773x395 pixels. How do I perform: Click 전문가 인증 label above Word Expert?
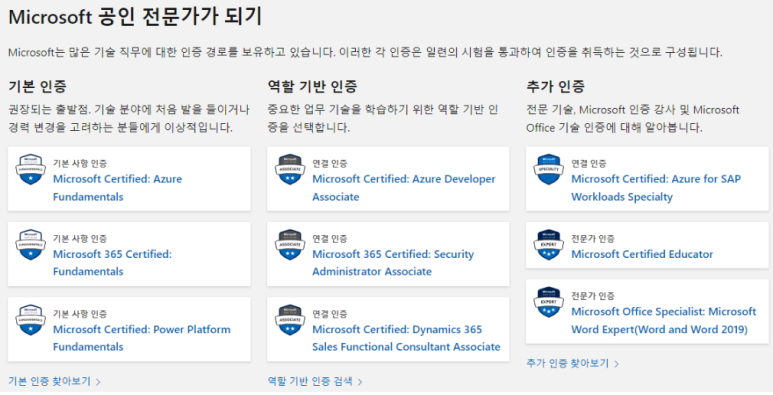coord(593,296)
